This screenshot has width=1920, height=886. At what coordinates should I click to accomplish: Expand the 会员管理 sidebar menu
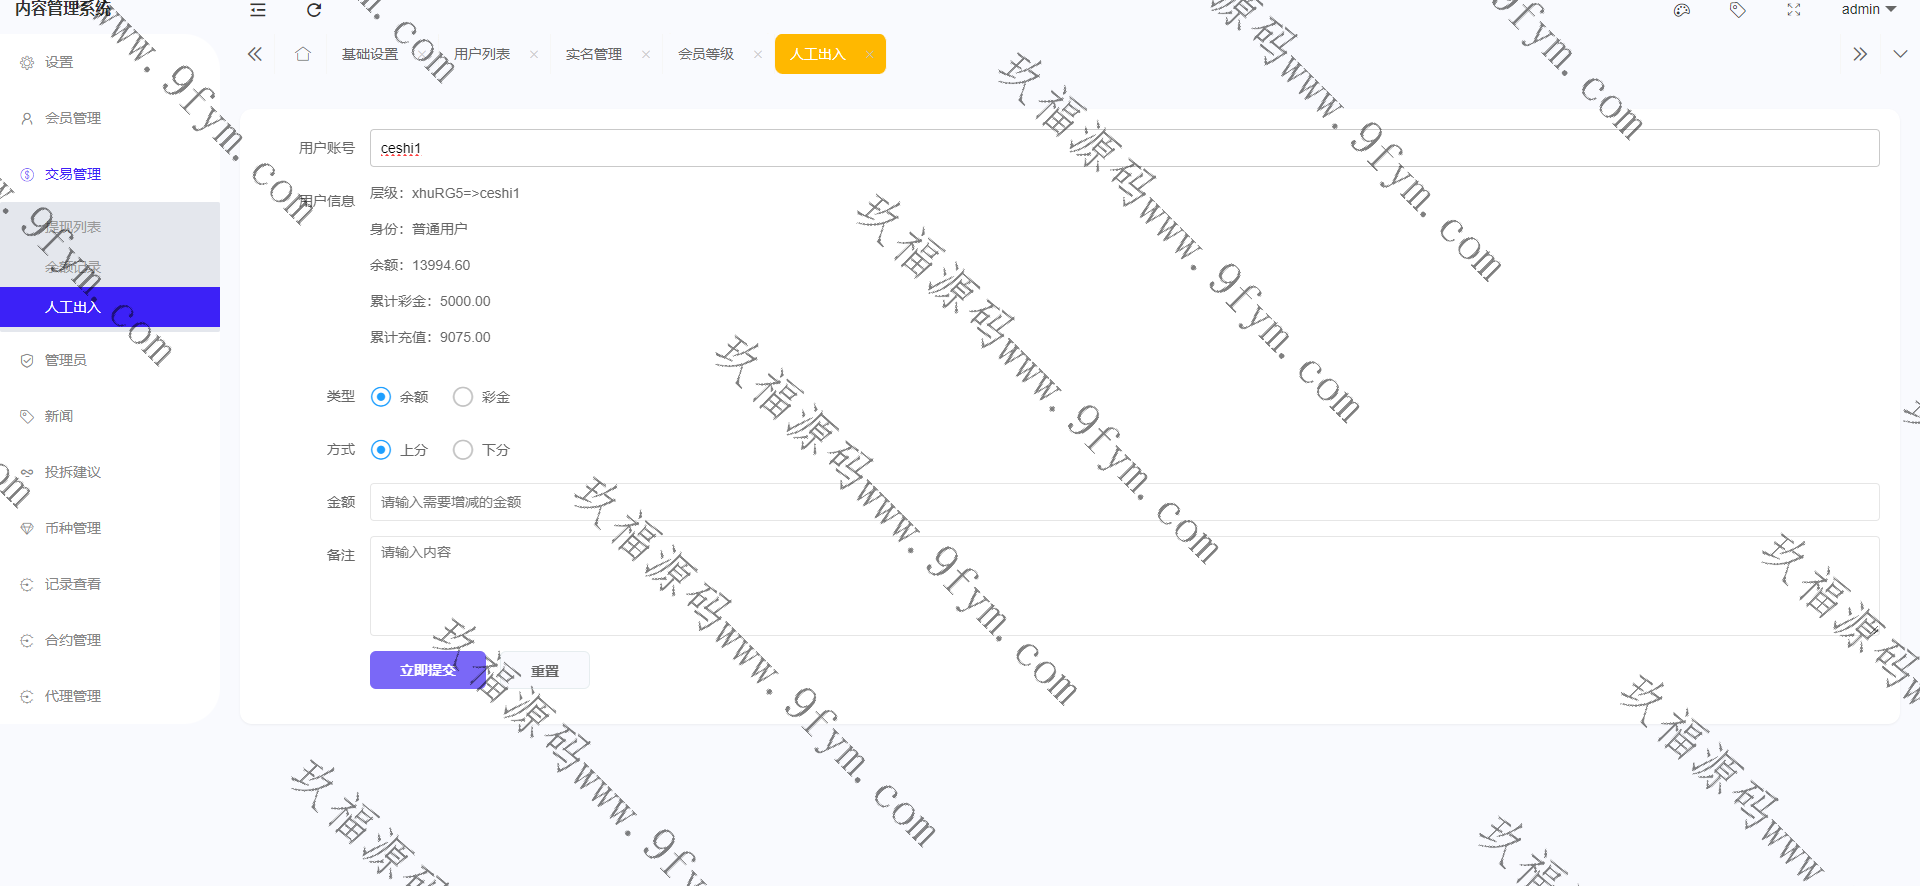coord(73,118)
